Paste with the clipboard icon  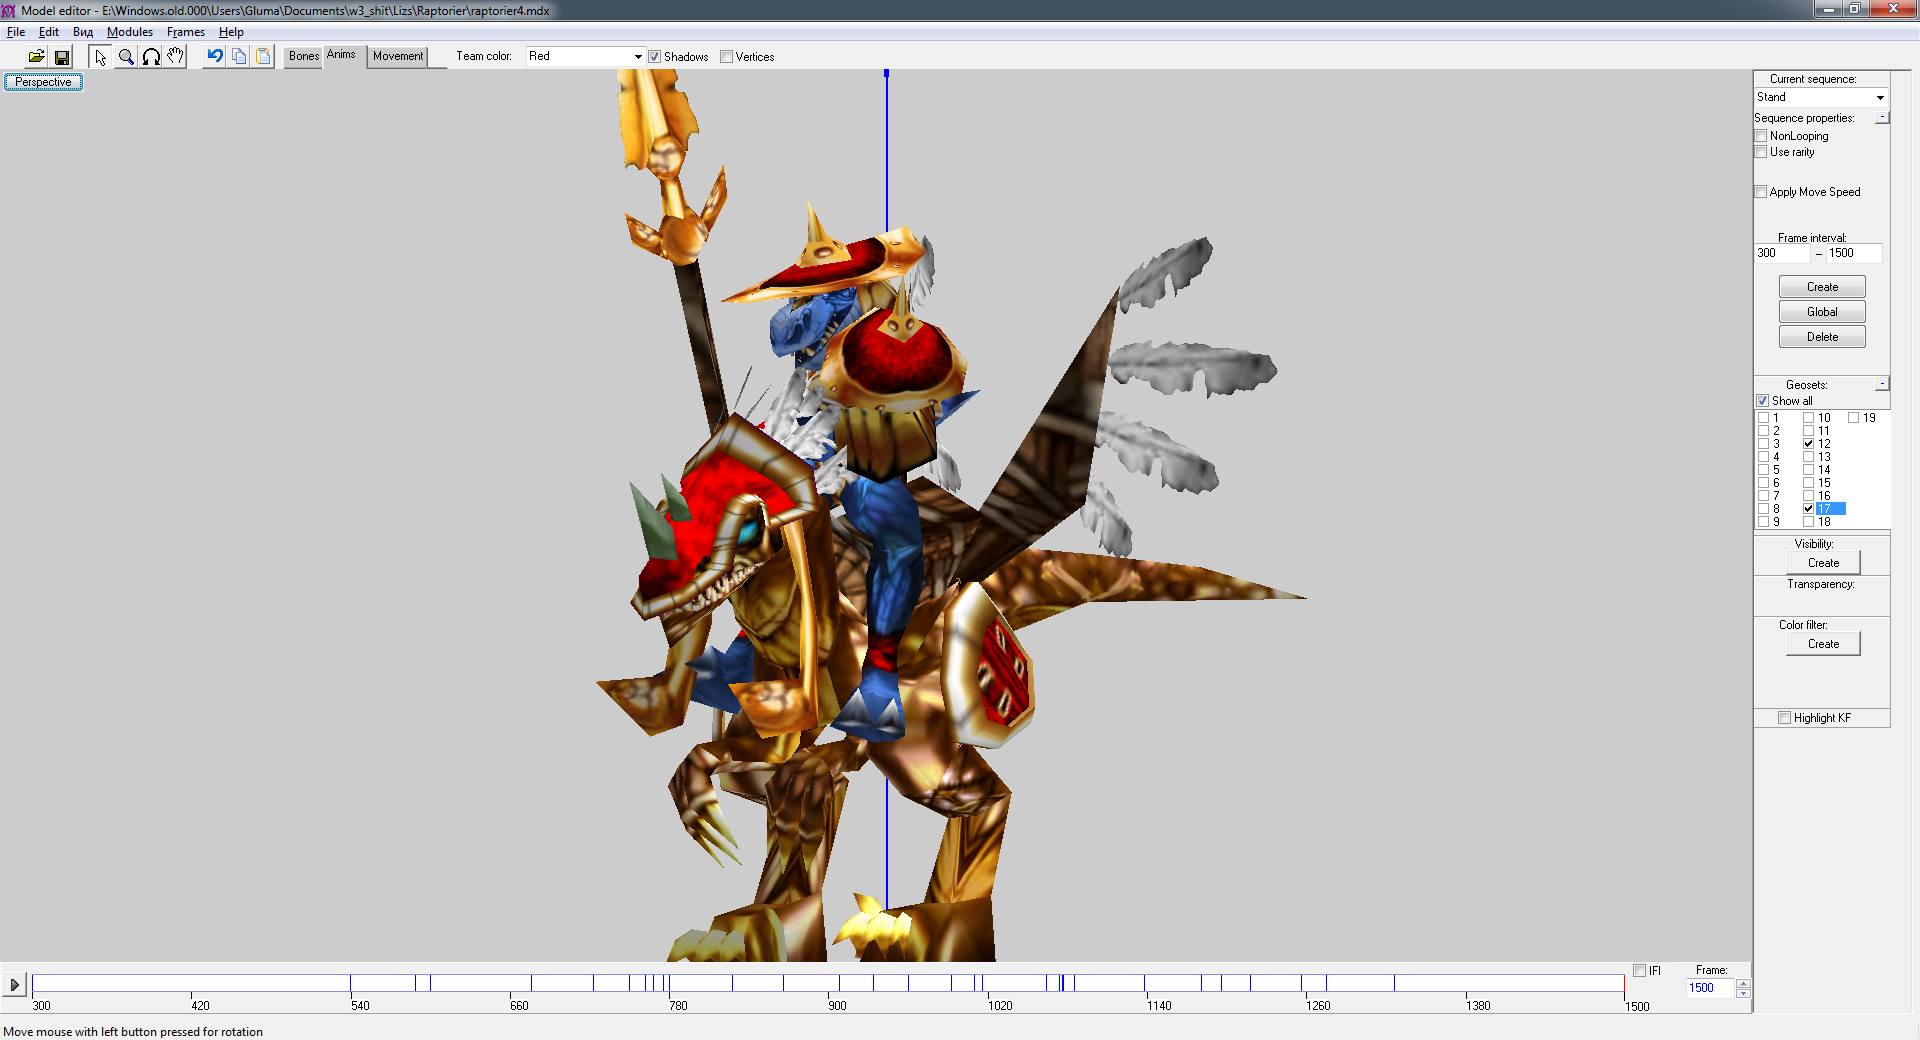(263, 56)
